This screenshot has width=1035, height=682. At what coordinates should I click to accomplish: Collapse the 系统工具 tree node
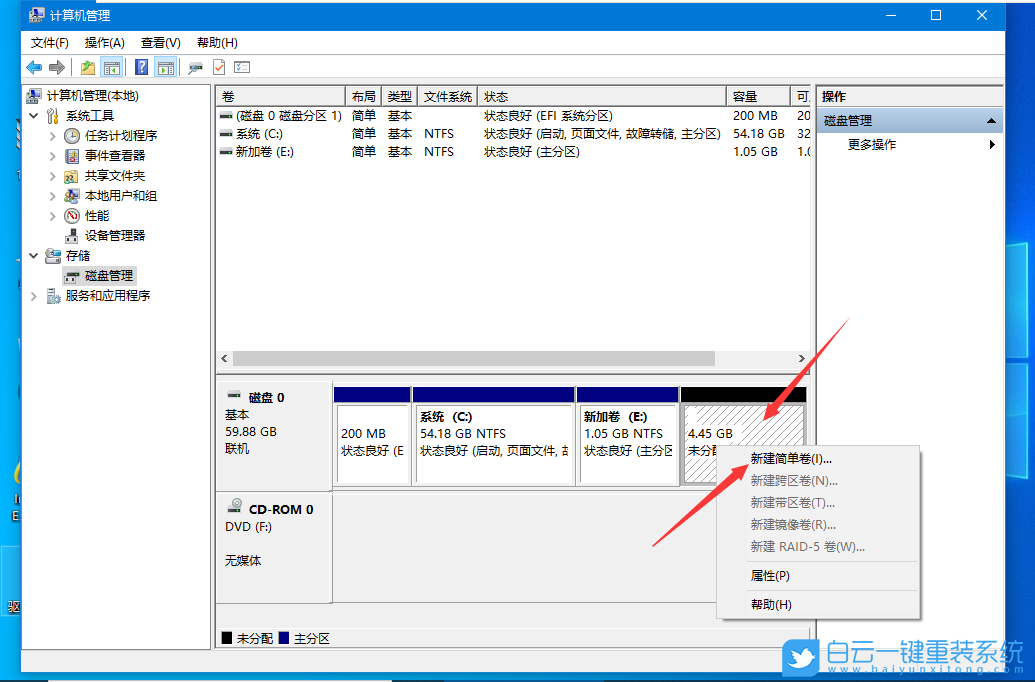(x=33, y=115)
